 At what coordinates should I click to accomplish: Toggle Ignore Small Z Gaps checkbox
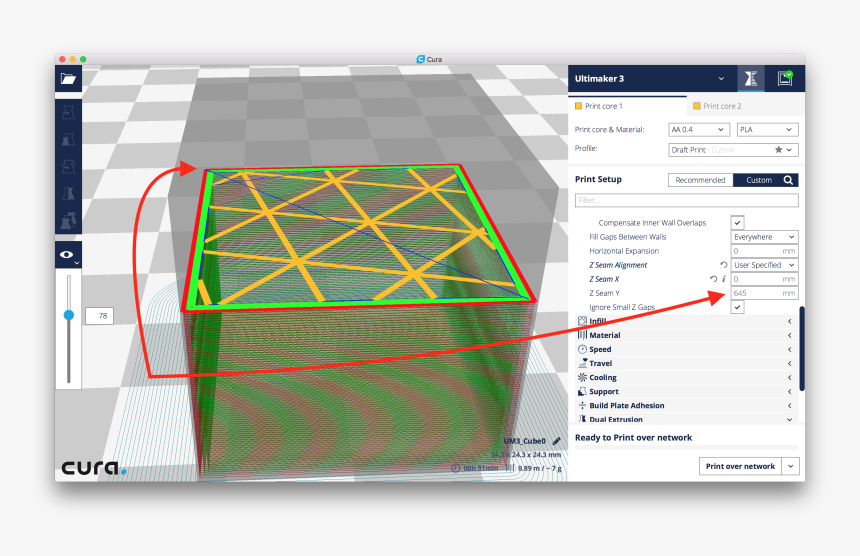tap(737, 307)
